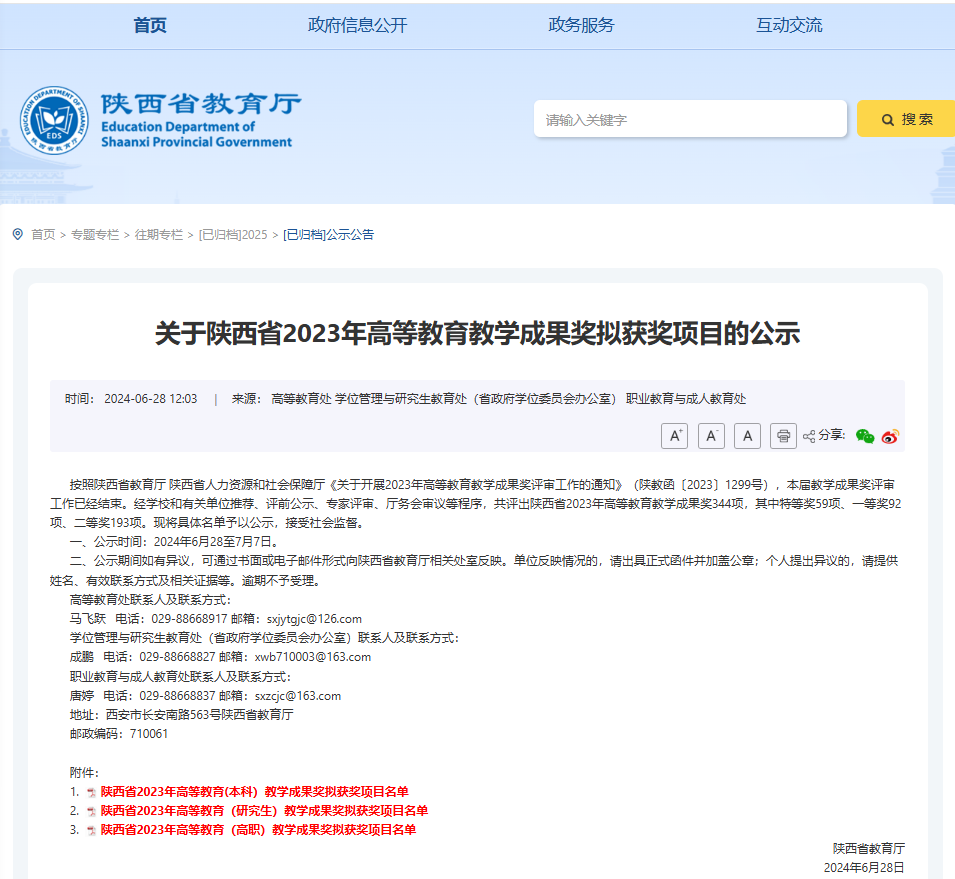955x879 pixels.
Task: Select 互动交流 in top navigation
Action: (788, 26)
